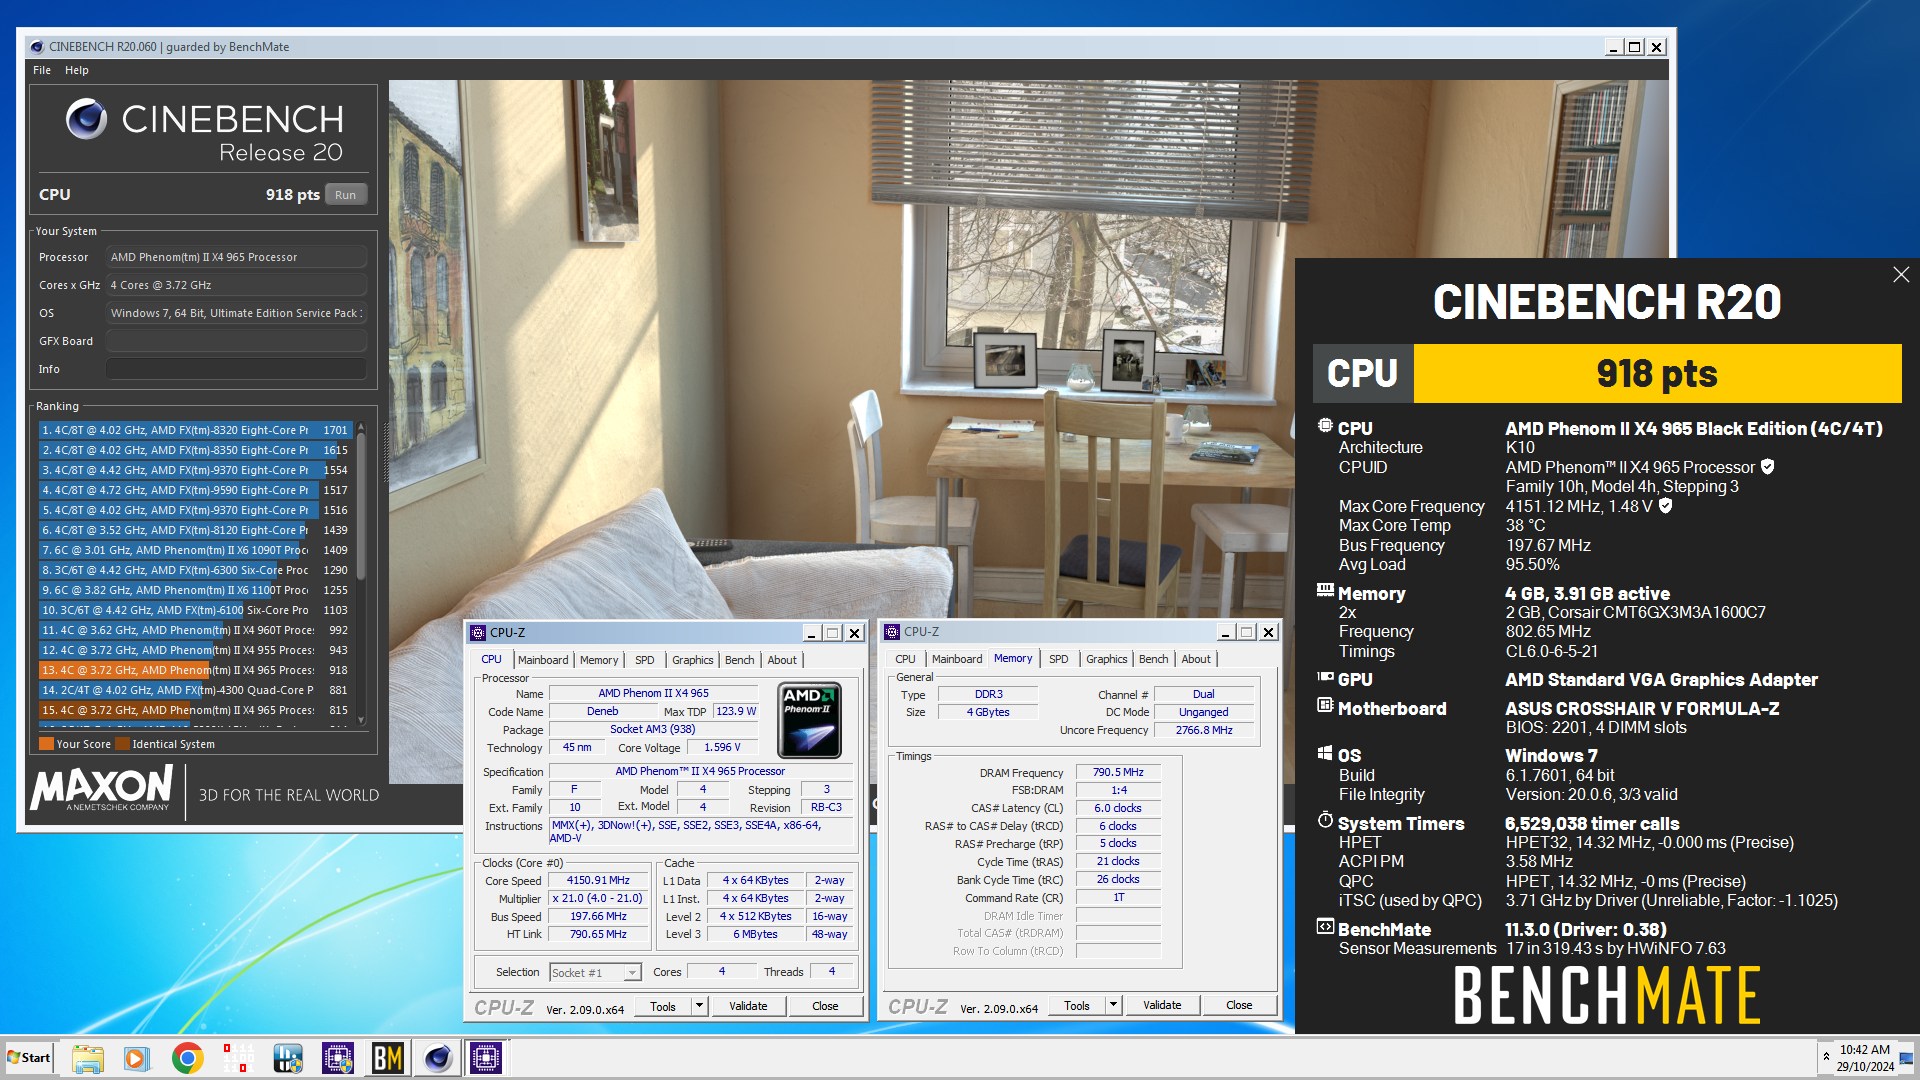Viewport: 1920px width, 1080px height.
Task: Expand Tools dropdown arrow in Memory CPU-Z
Action: 1114,1006
